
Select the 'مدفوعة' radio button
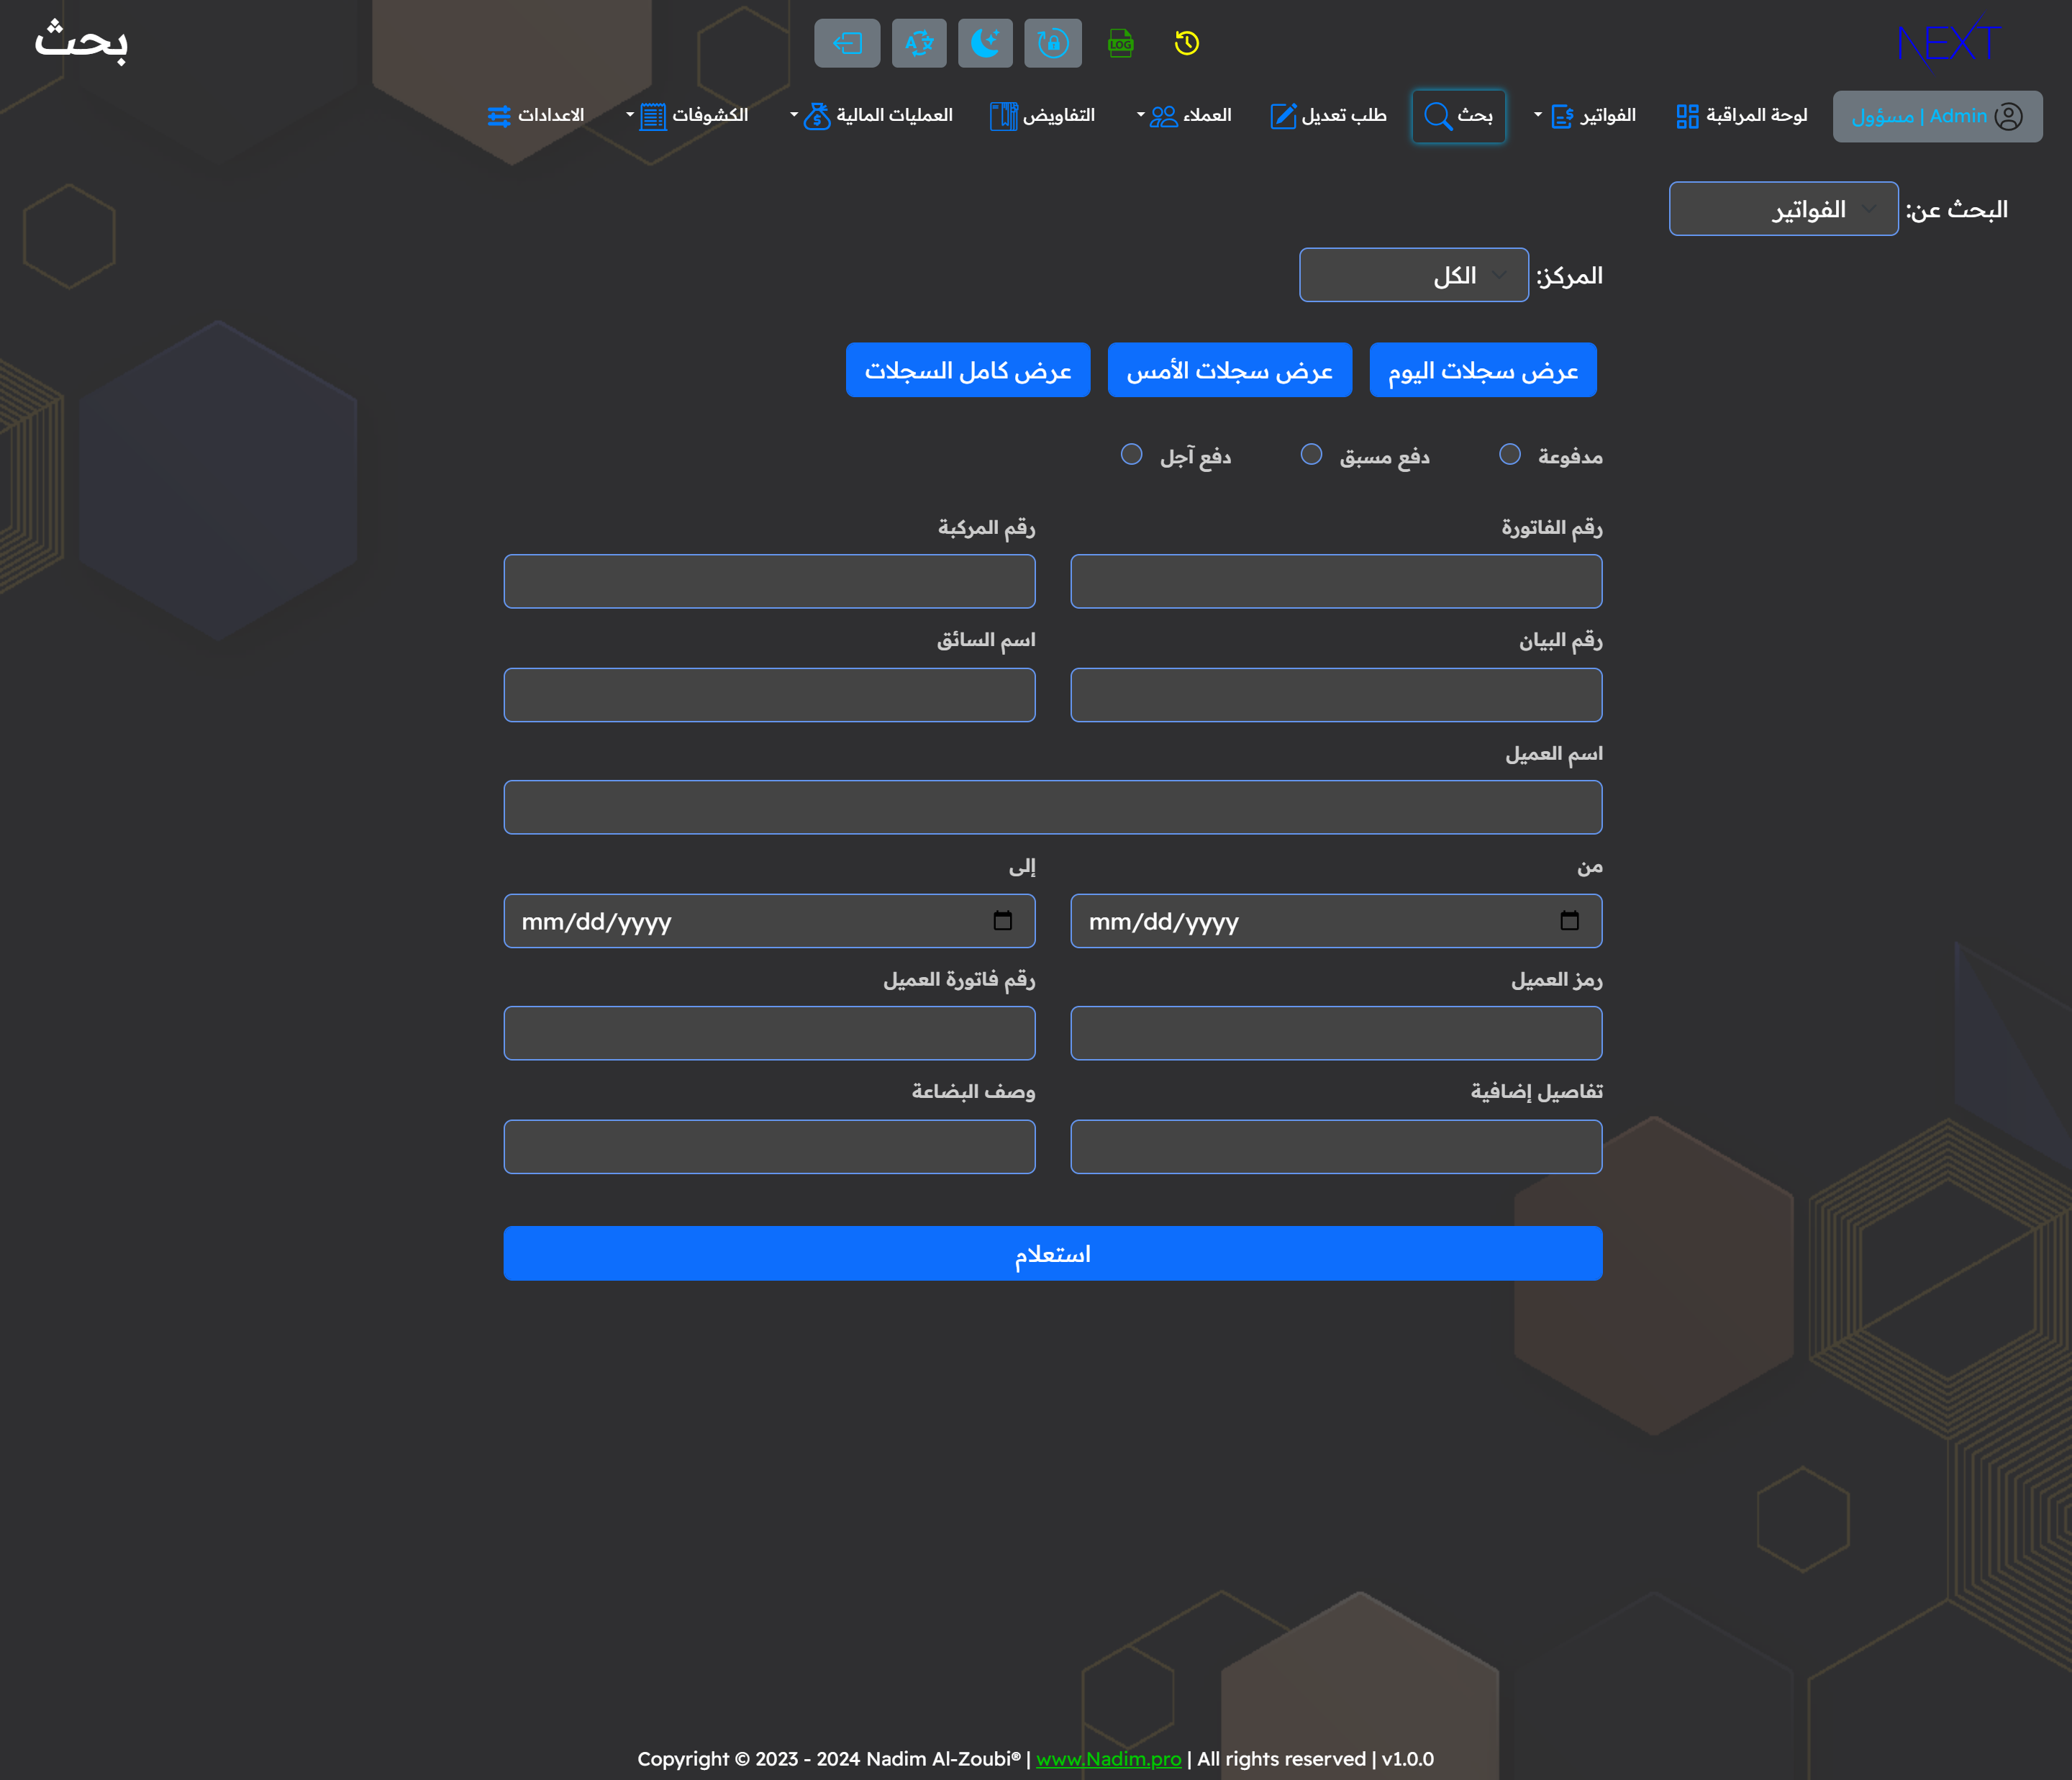(1510, 455)
